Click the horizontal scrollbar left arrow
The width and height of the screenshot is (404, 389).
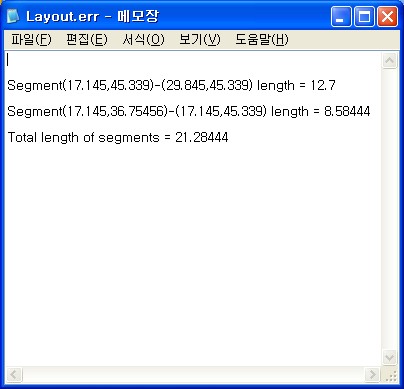tap(14, 374)
